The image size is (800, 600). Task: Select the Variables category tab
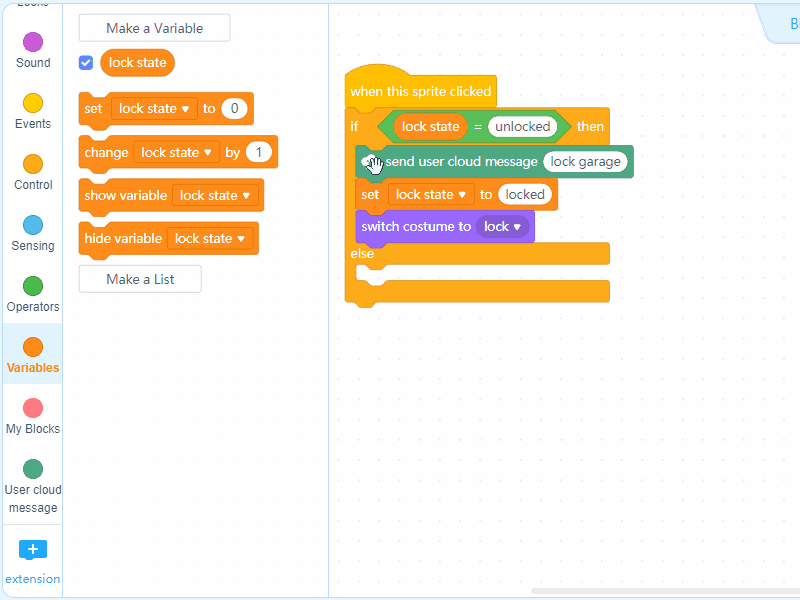click(33, 355)
